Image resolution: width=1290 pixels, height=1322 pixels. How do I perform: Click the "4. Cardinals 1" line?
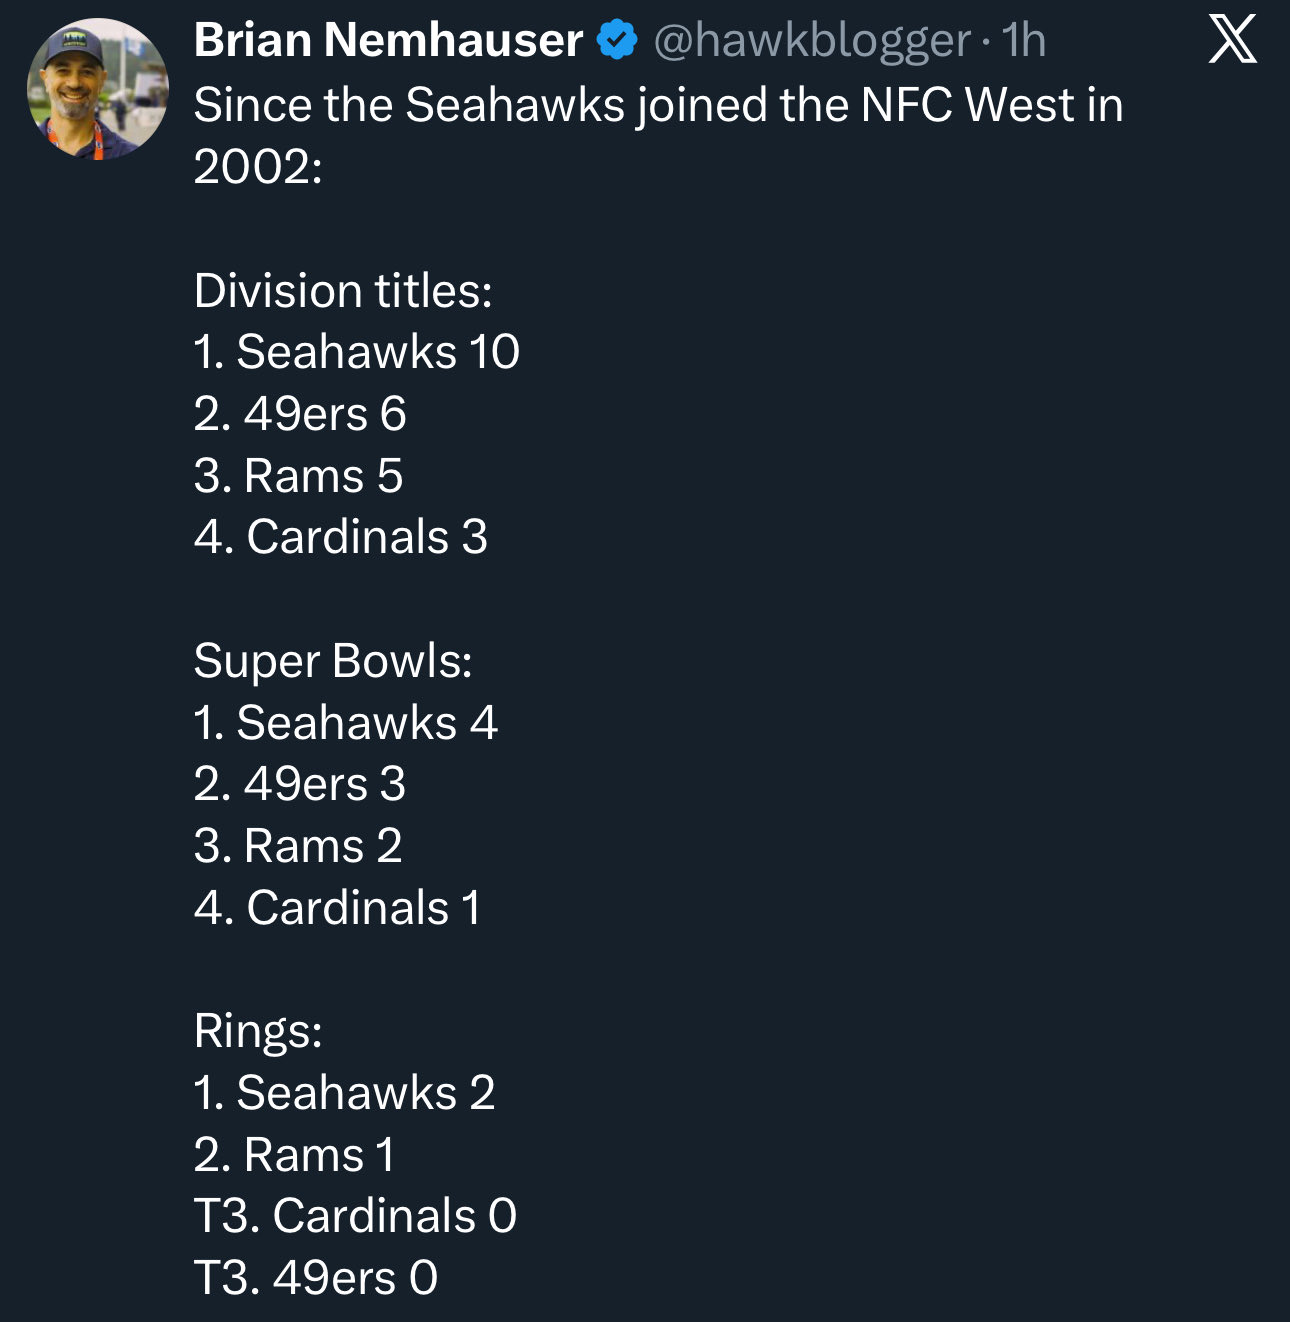click(x=337, y=908)
